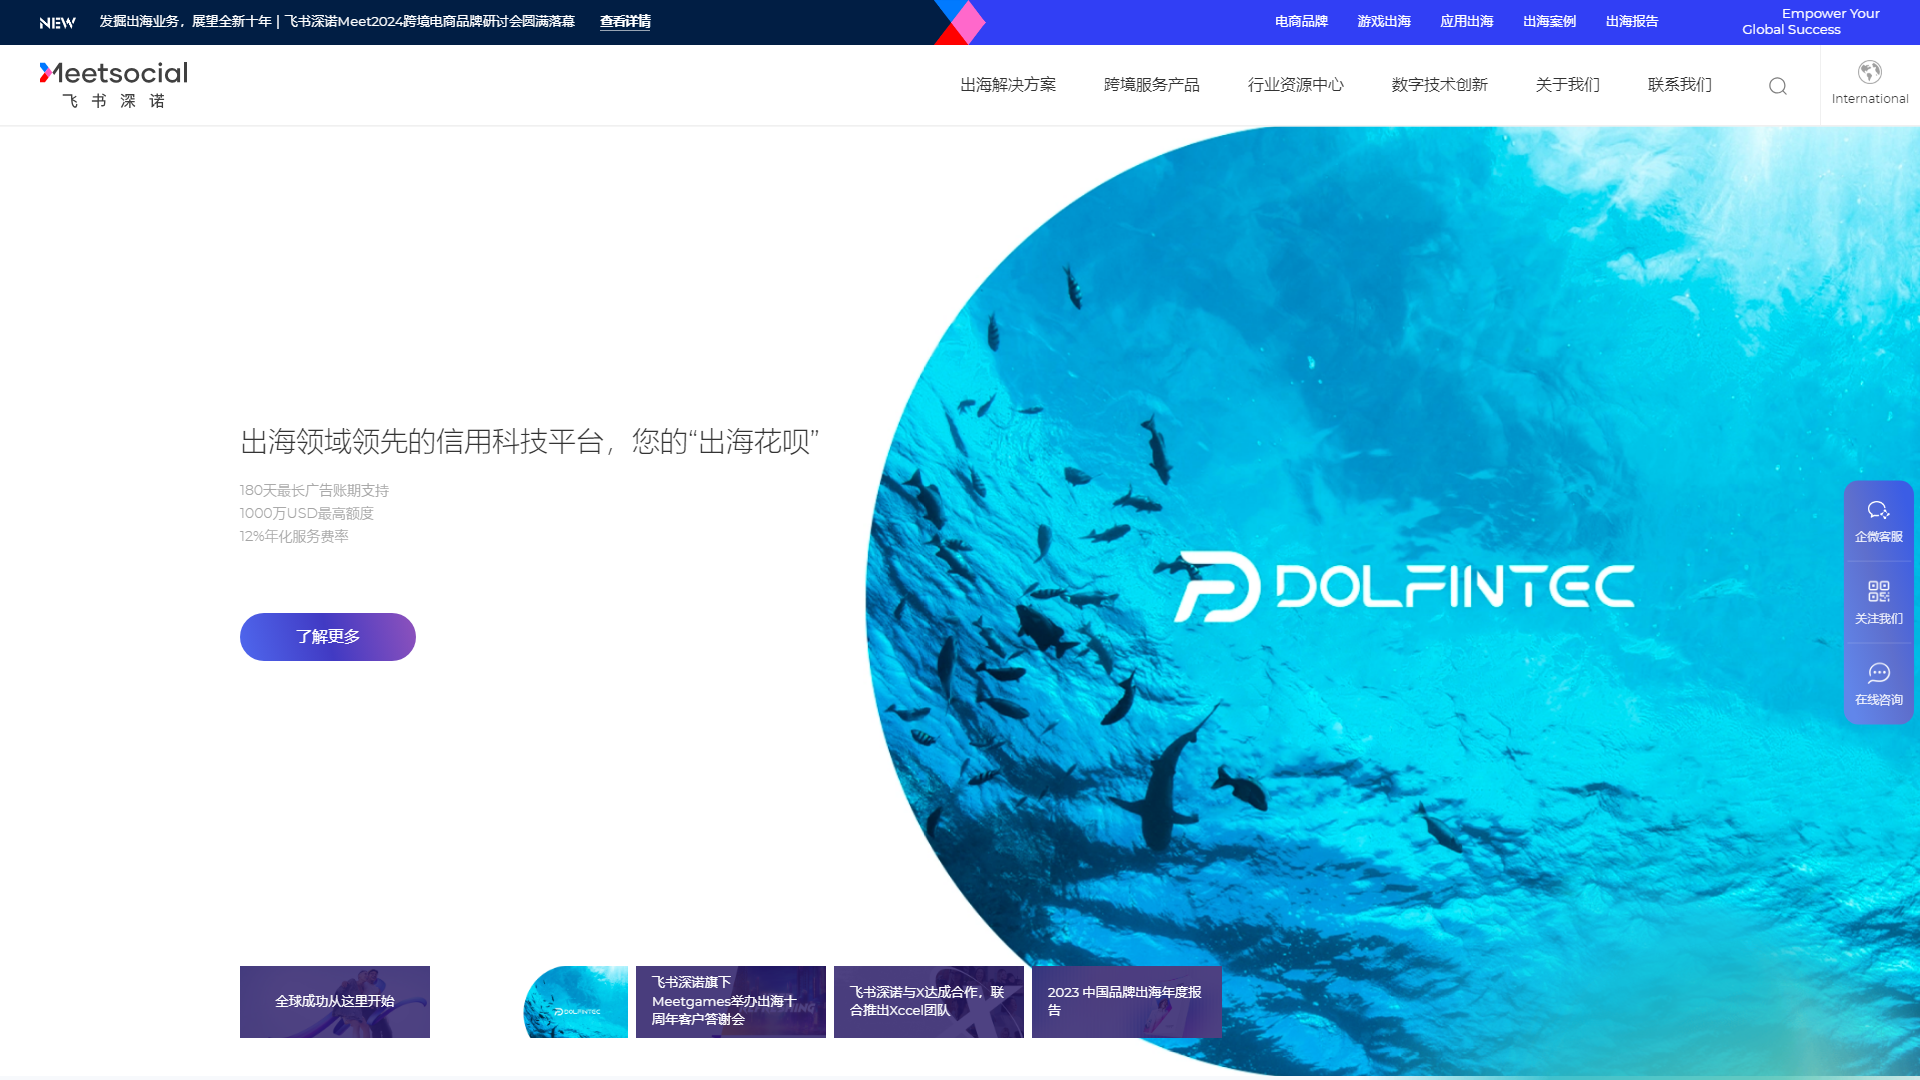Expand the 行业资源中心 navigation menu

coord(1295,85)
